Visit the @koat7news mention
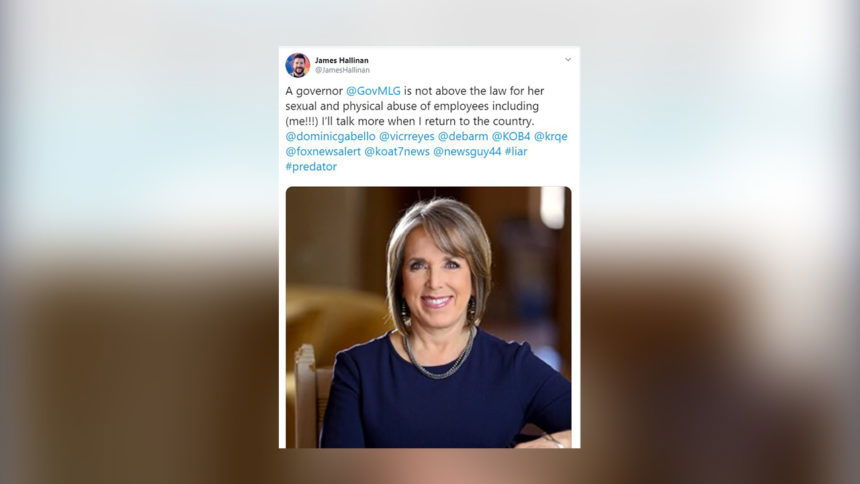 point(397,151)
